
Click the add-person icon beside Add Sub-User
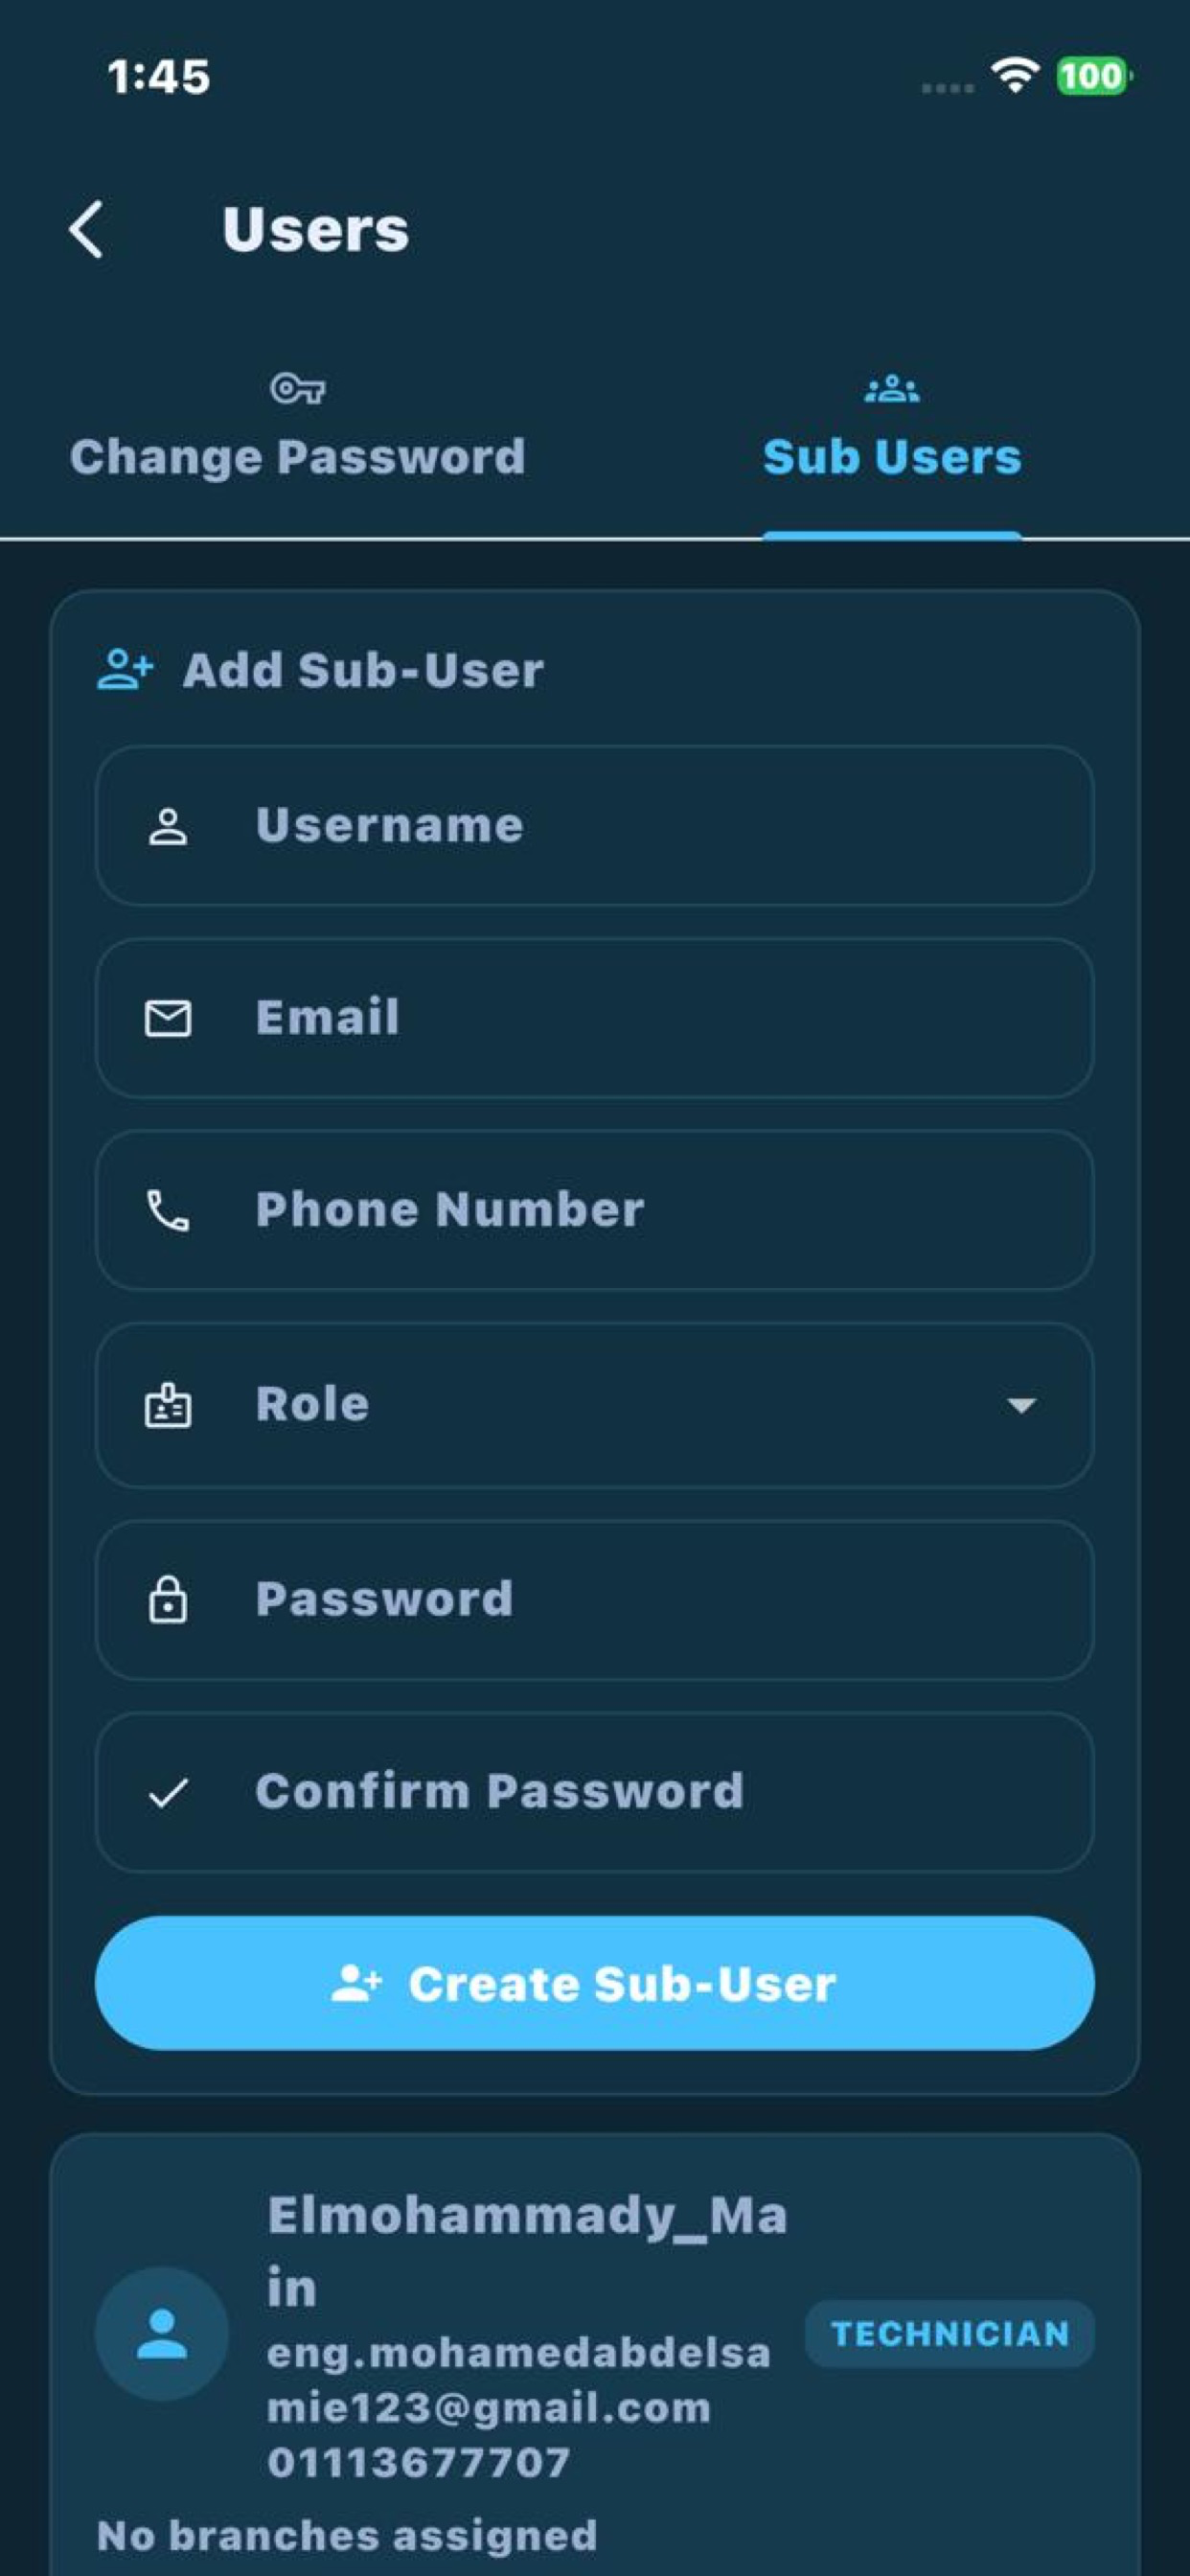[x=125, y=669]
